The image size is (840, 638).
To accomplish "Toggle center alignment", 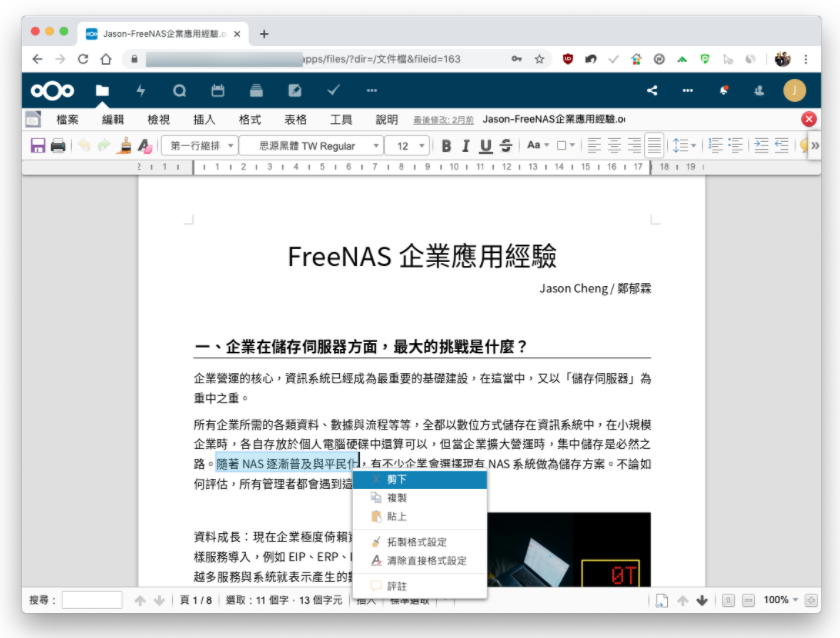I will [x=614, y=145].
